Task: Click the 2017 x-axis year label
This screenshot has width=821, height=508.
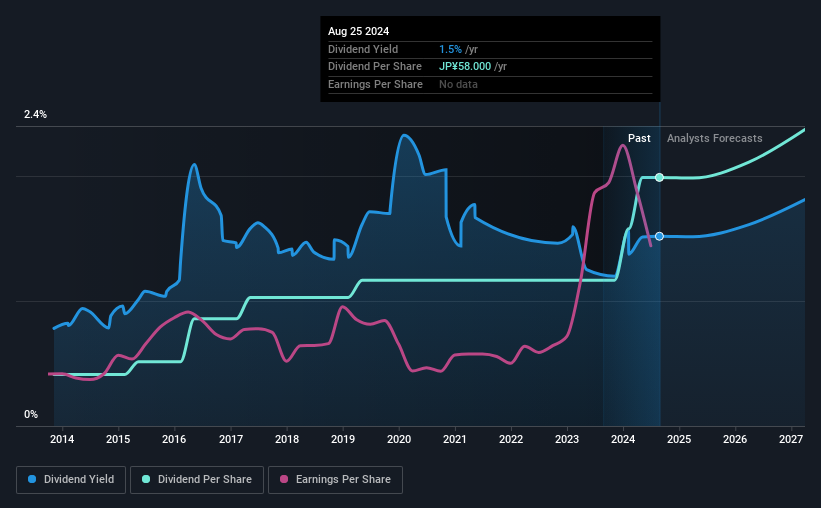Action: (230, 439)
